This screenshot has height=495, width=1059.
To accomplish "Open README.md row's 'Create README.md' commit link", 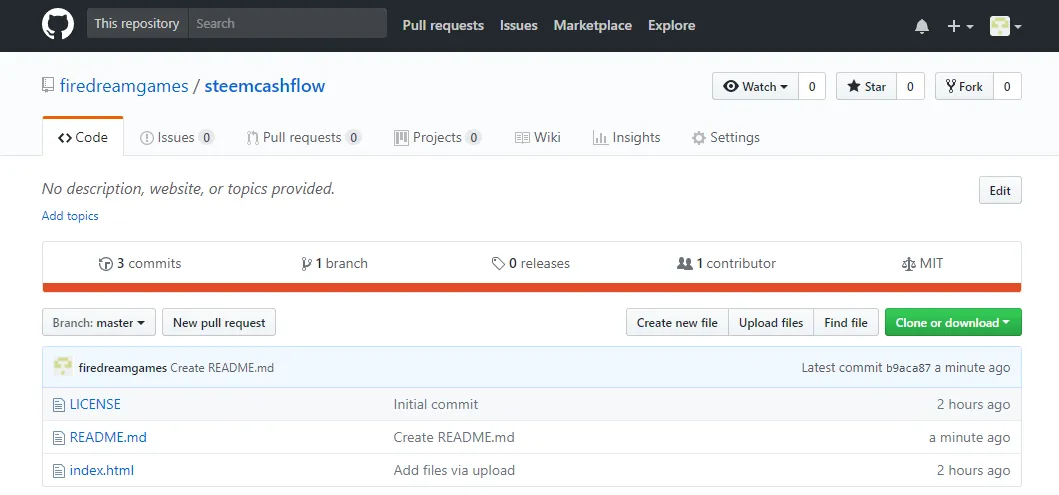I will tap(454, 438).
